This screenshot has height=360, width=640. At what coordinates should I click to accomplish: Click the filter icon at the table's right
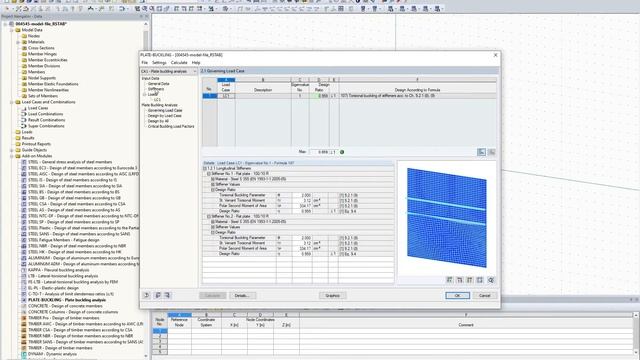491,152
